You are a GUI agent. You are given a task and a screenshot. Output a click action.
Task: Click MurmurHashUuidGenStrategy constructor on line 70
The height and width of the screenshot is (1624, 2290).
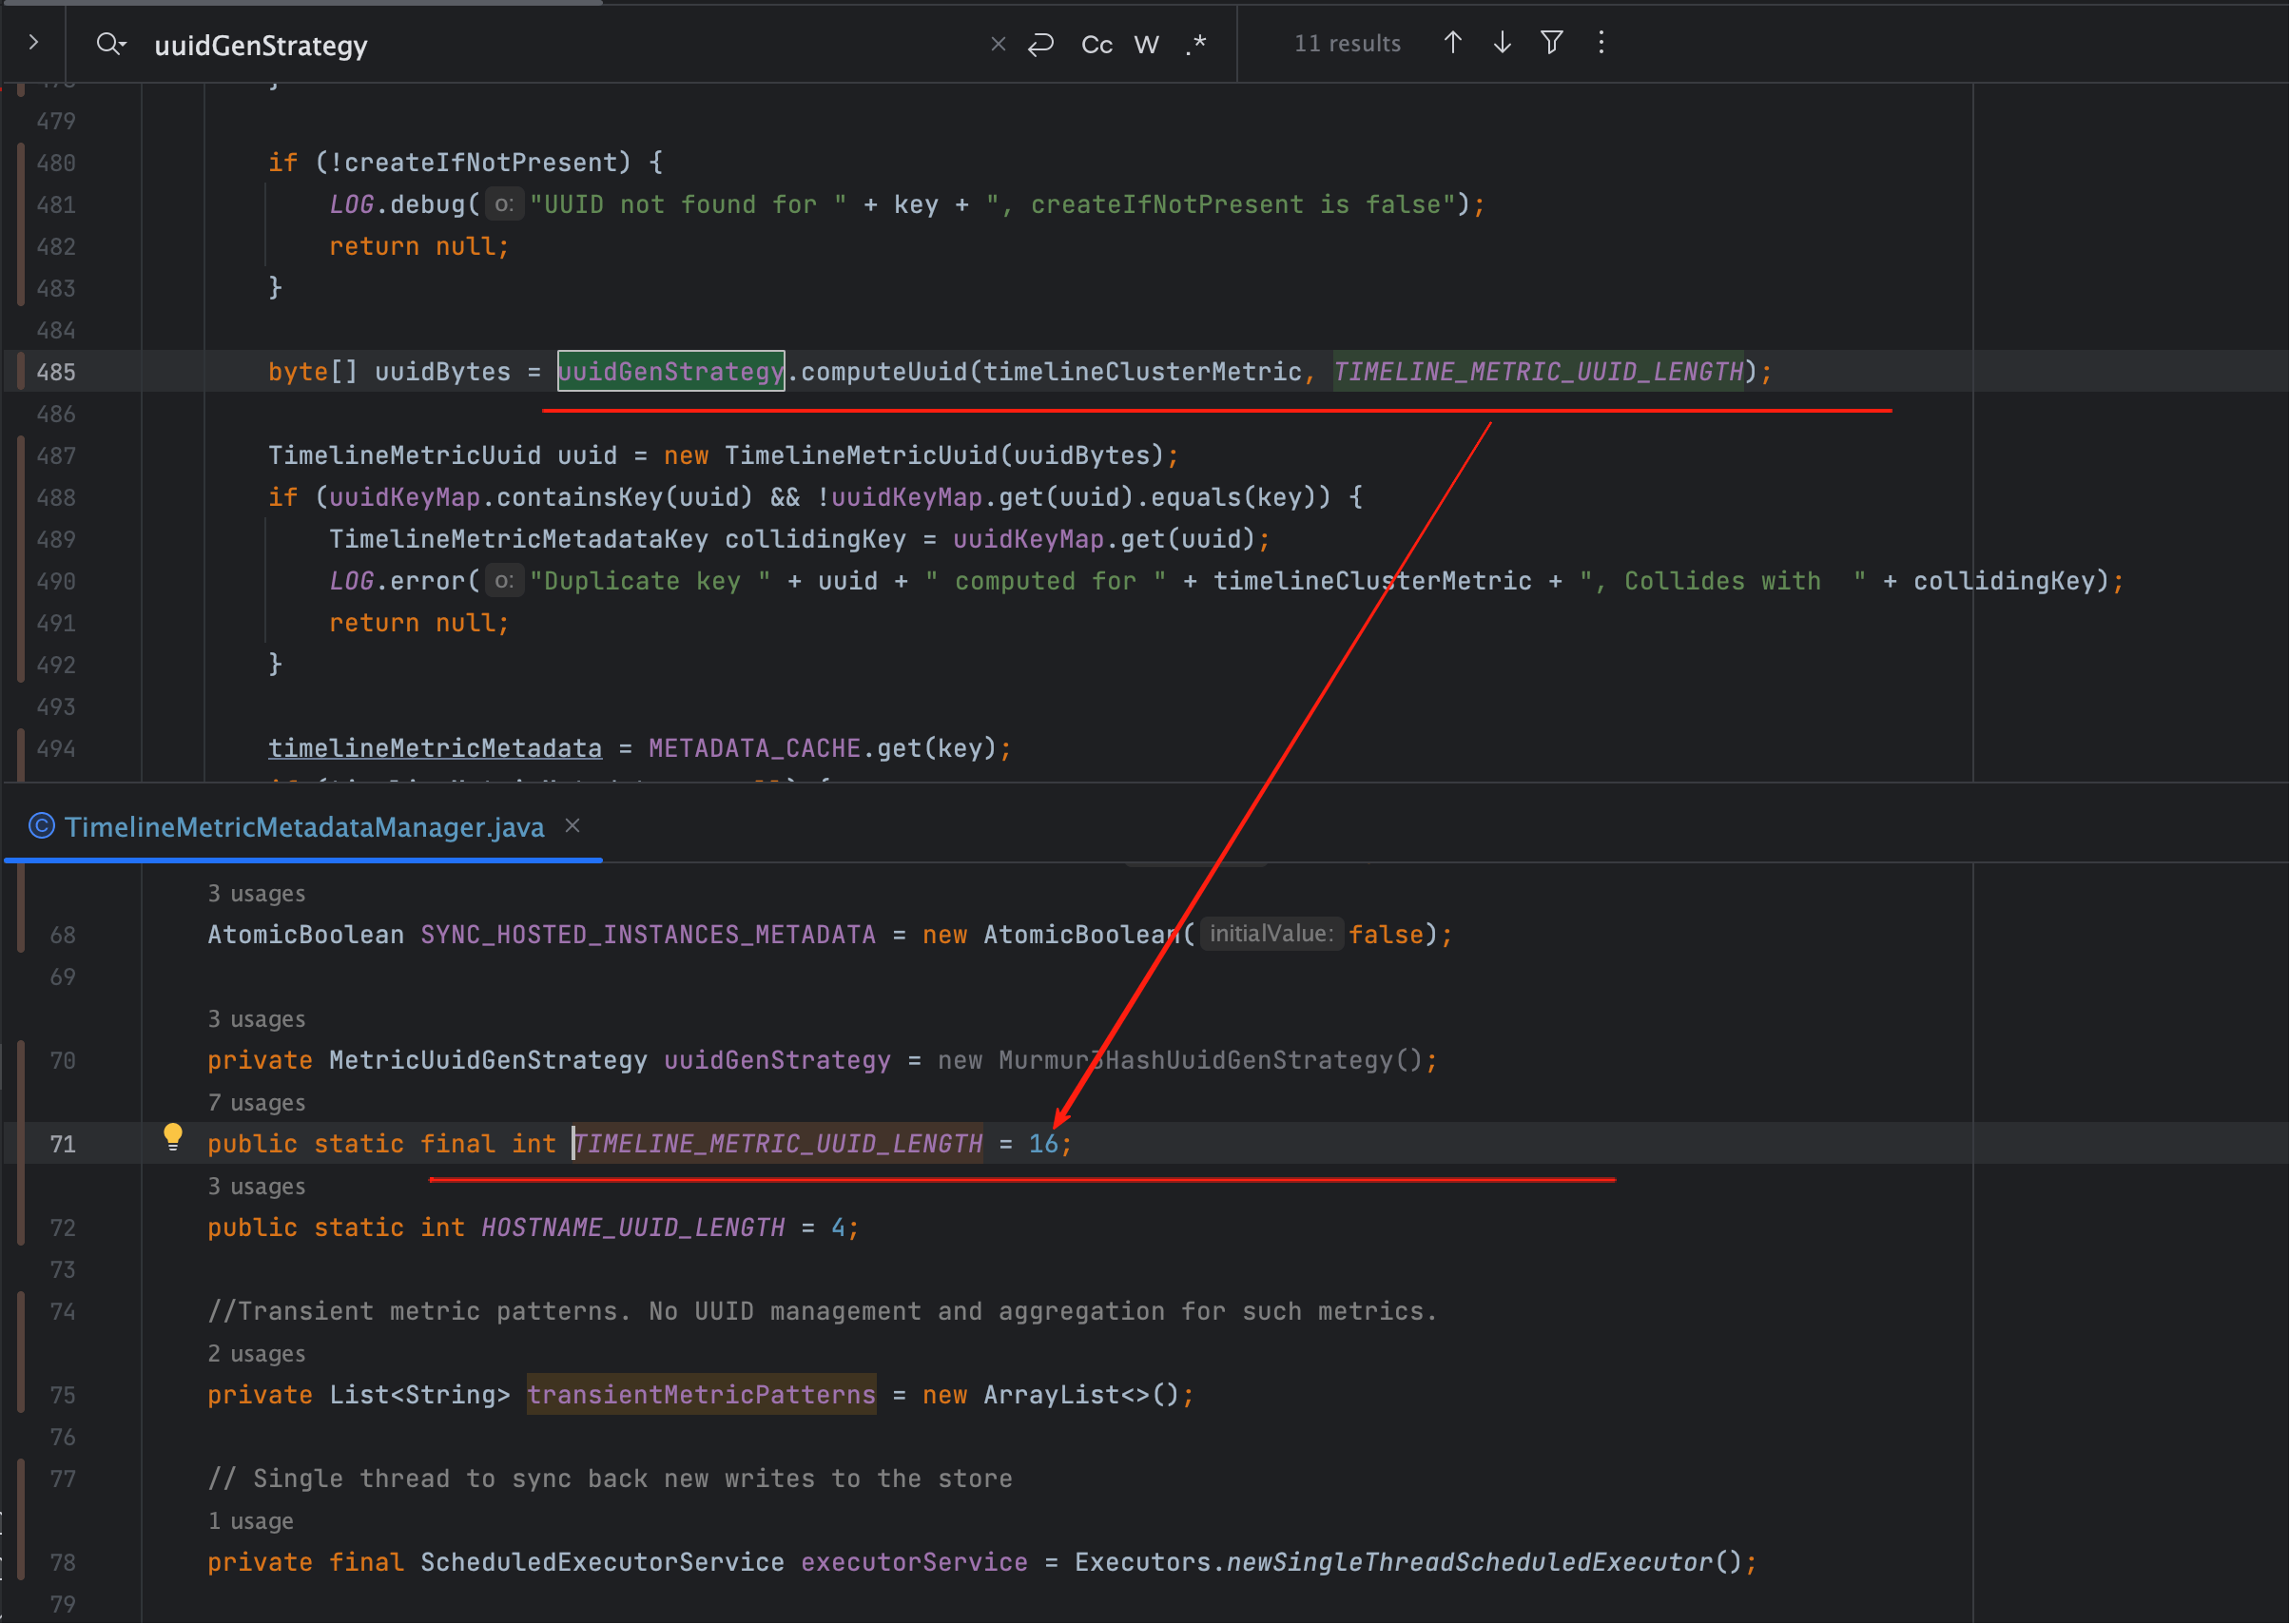[1210, 1060]
